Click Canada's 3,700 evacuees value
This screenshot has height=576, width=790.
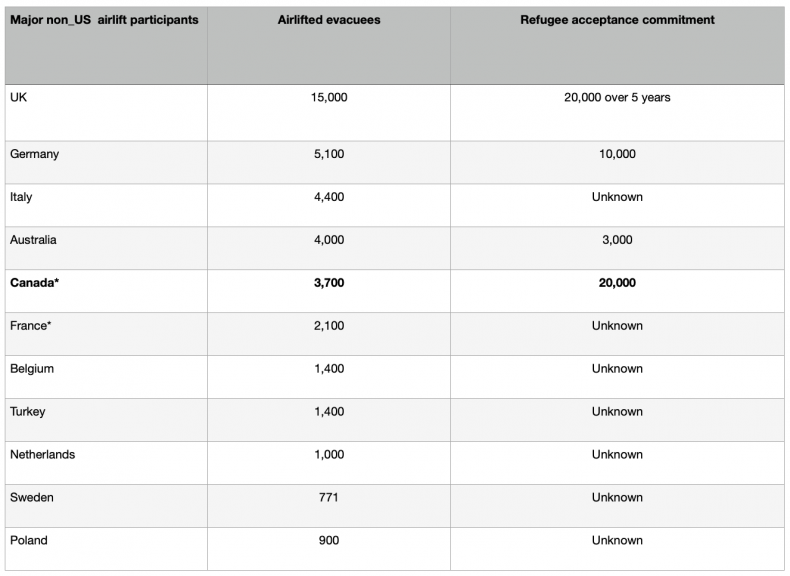(329, 284)
